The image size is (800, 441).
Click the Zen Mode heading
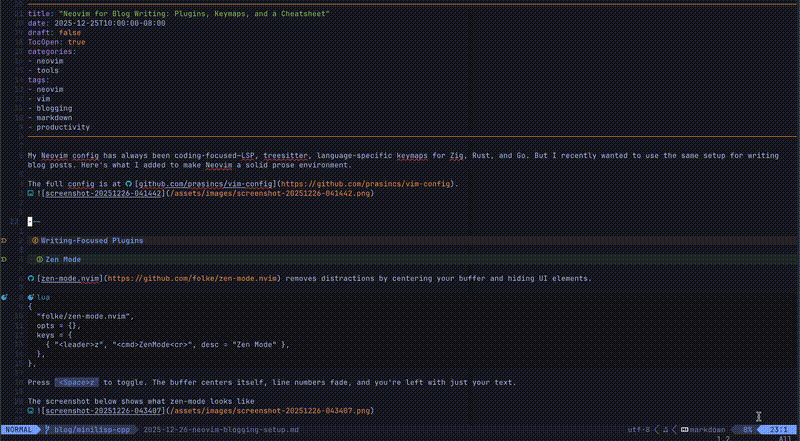point(63,259)
